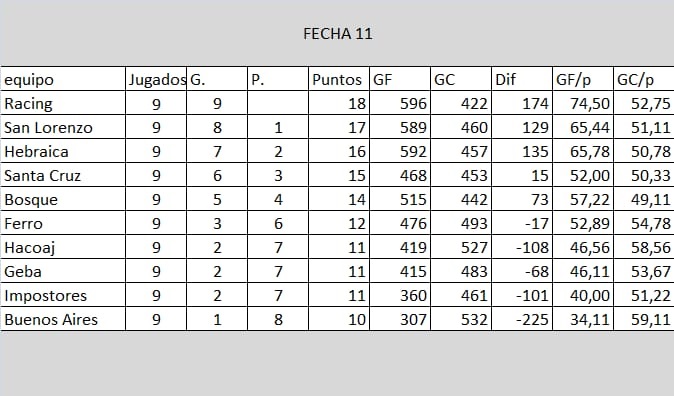Click the equipo column header

63,79
